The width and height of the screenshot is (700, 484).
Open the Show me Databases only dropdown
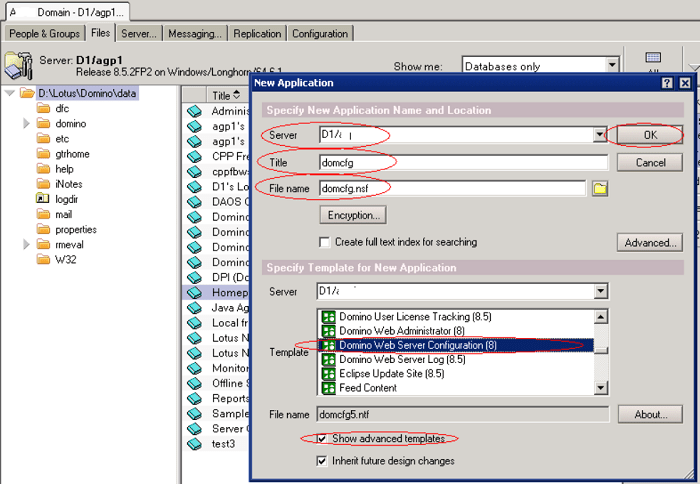612,66
